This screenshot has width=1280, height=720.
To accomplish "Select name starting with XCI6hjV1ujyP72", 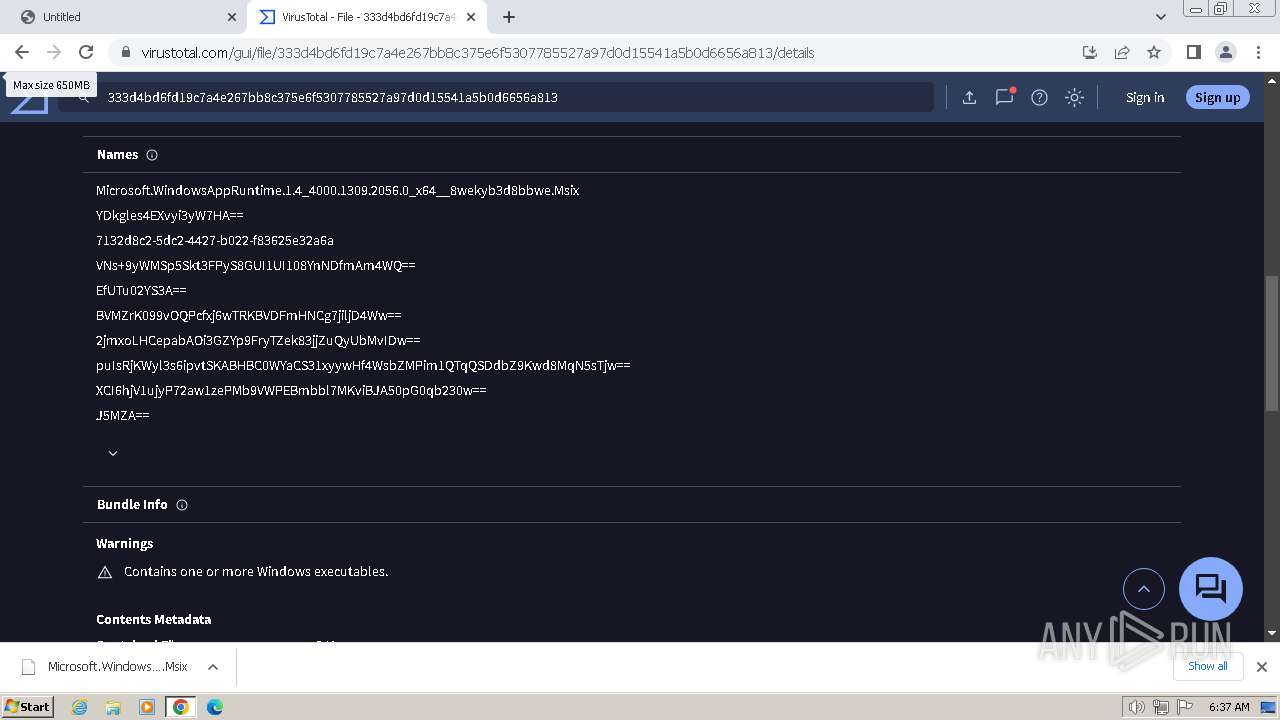I will pos(291,390).
